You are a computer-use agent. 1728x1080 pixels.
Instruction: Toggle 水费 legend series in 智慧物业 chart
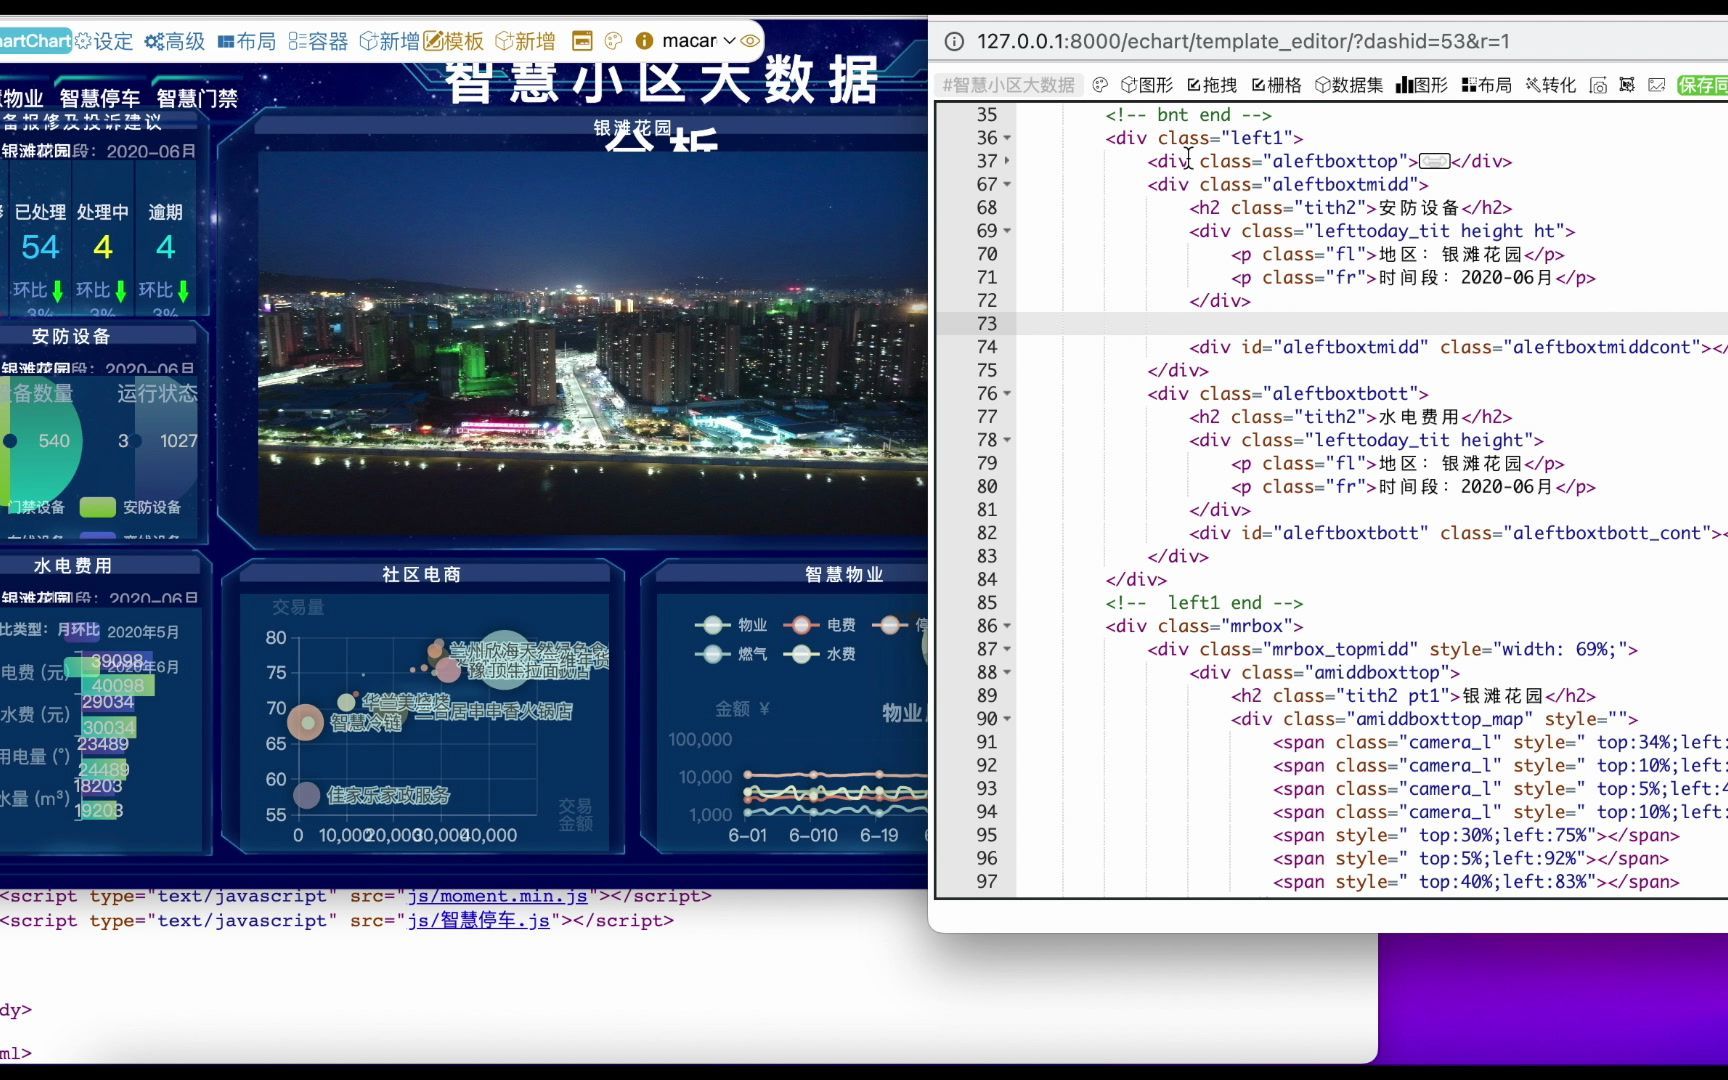[819, 654]
